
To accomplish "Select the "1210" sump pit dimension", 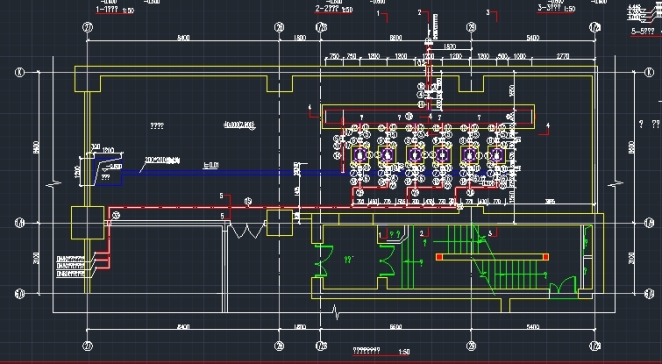I will pos(108,150).
